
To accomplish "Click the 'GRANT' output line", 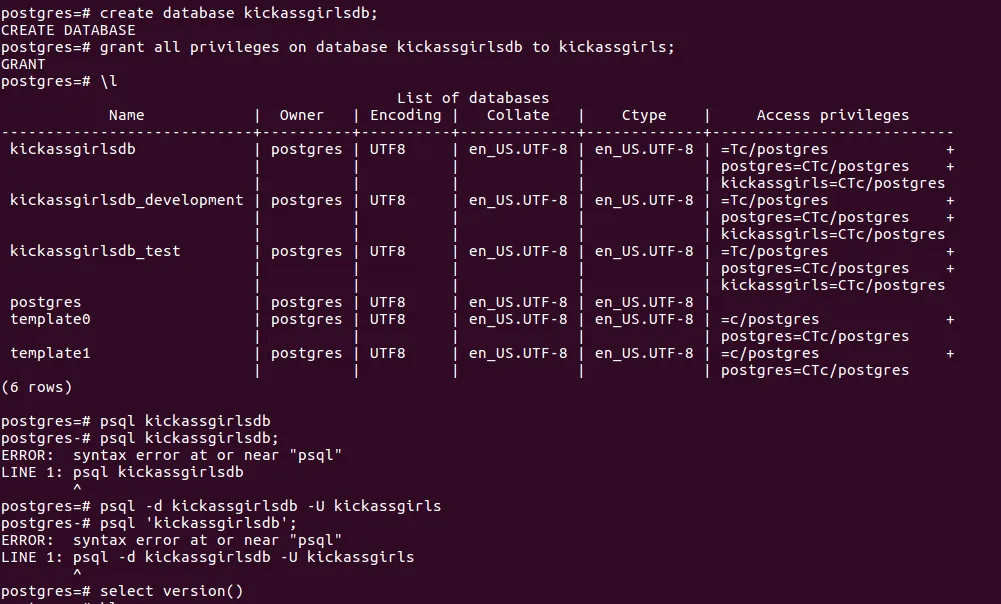I will click(x=23, y=64).
